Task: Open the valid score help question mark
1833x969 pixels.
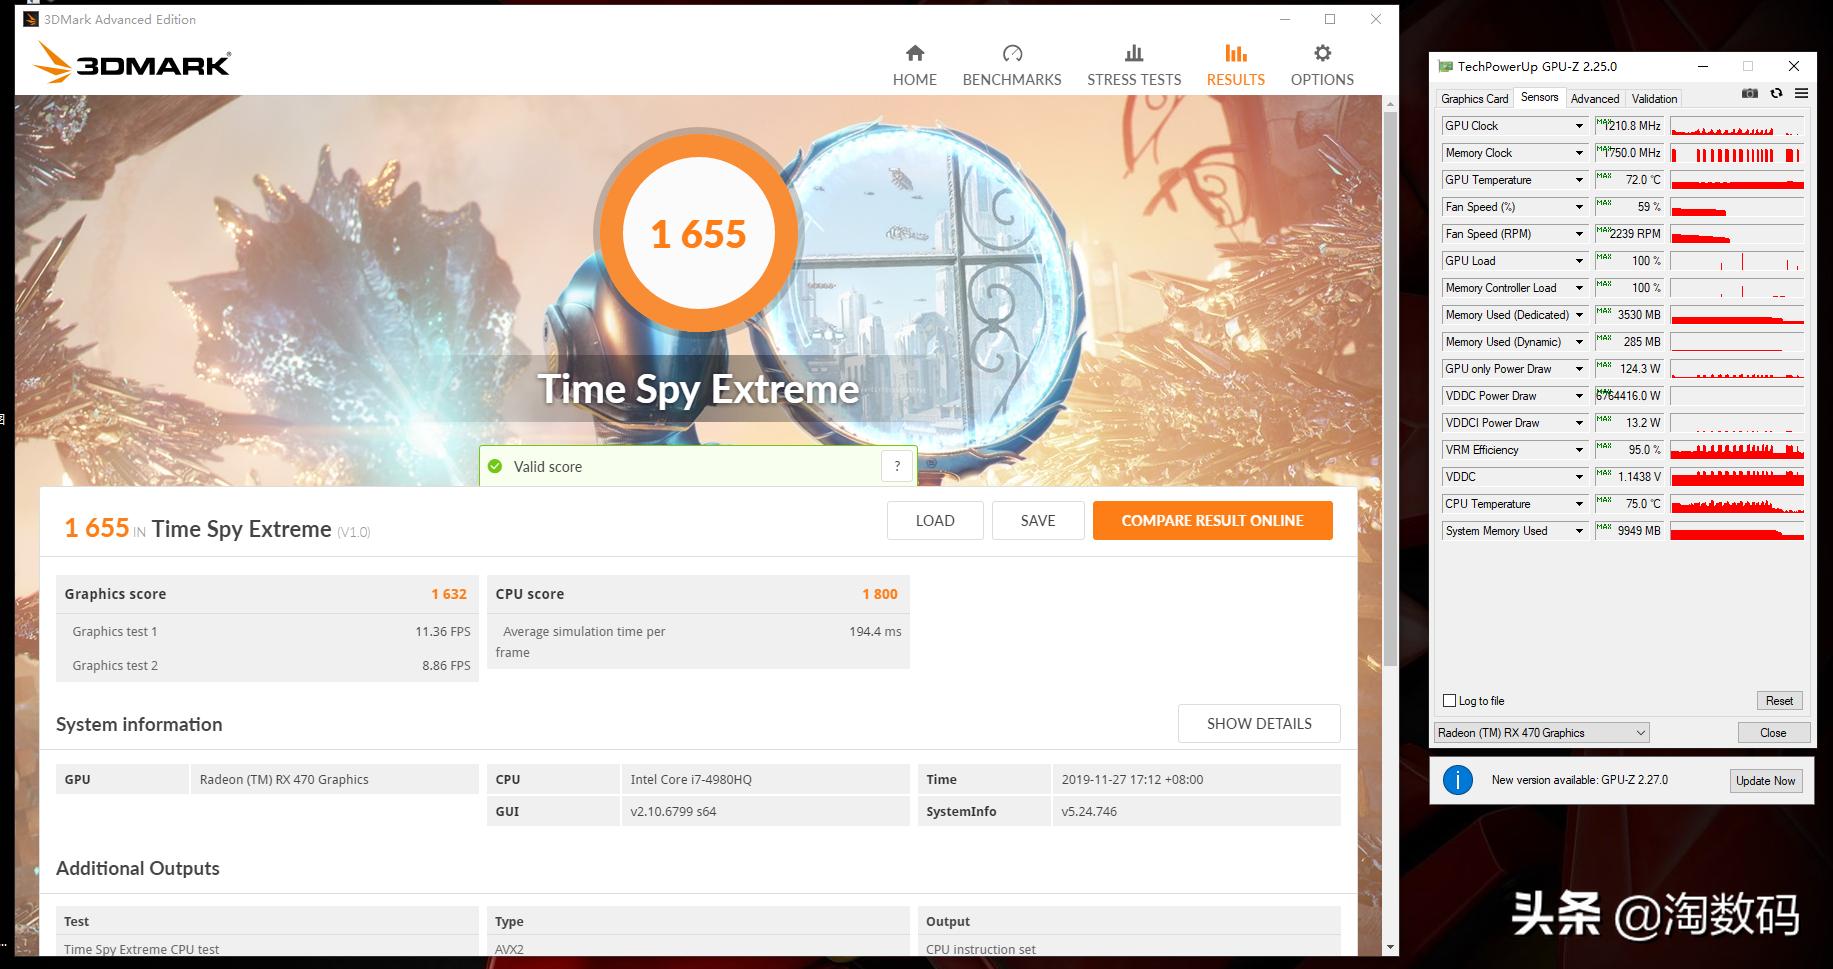Action: pyautogui.click(x=897, y=466)
